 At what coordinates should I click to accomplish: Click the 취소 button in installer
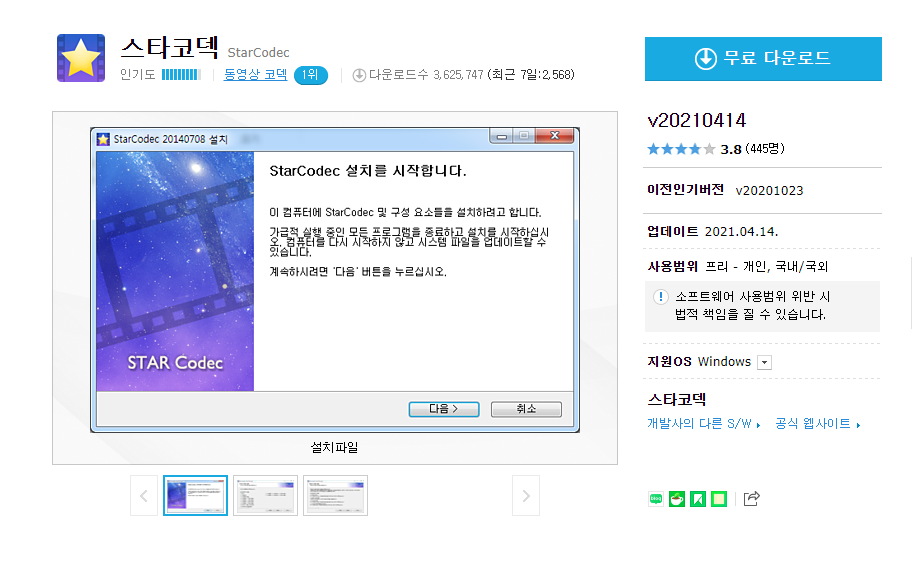(526, 409)
